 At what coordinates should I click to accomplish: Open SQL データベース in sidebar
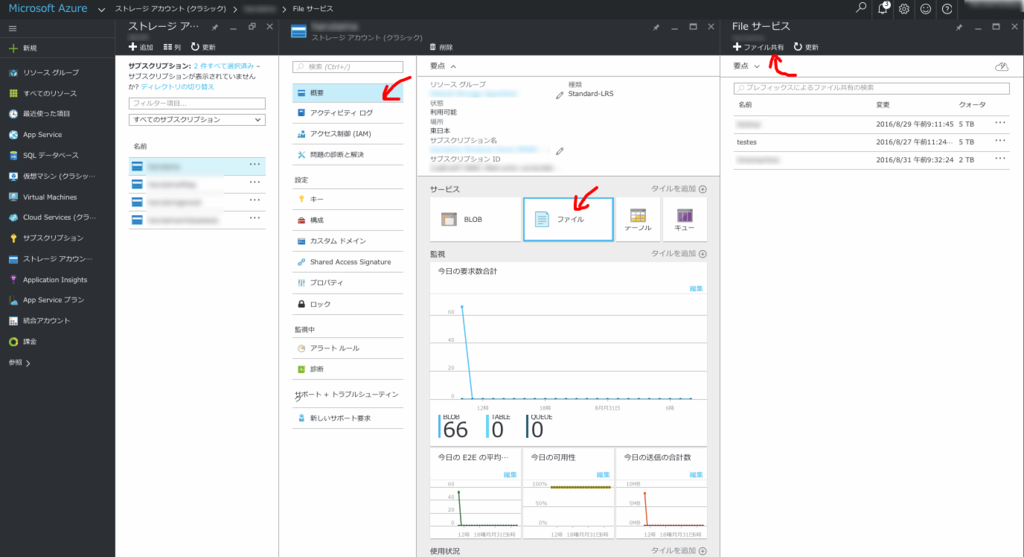tap(50, 155)
